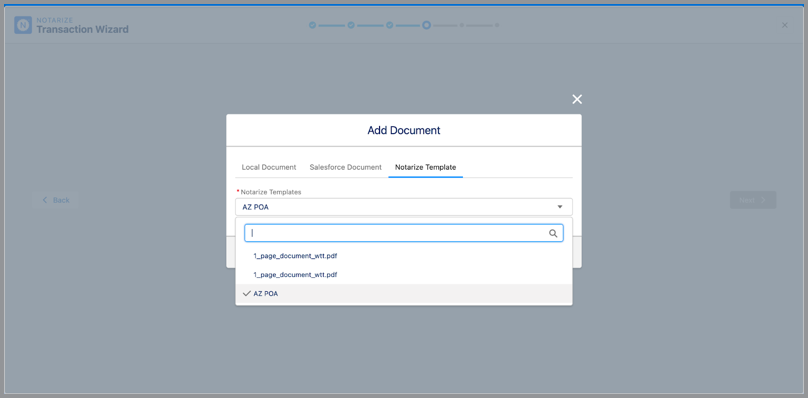Choose the second 1_page_document_wtt.pdf option

404,275
